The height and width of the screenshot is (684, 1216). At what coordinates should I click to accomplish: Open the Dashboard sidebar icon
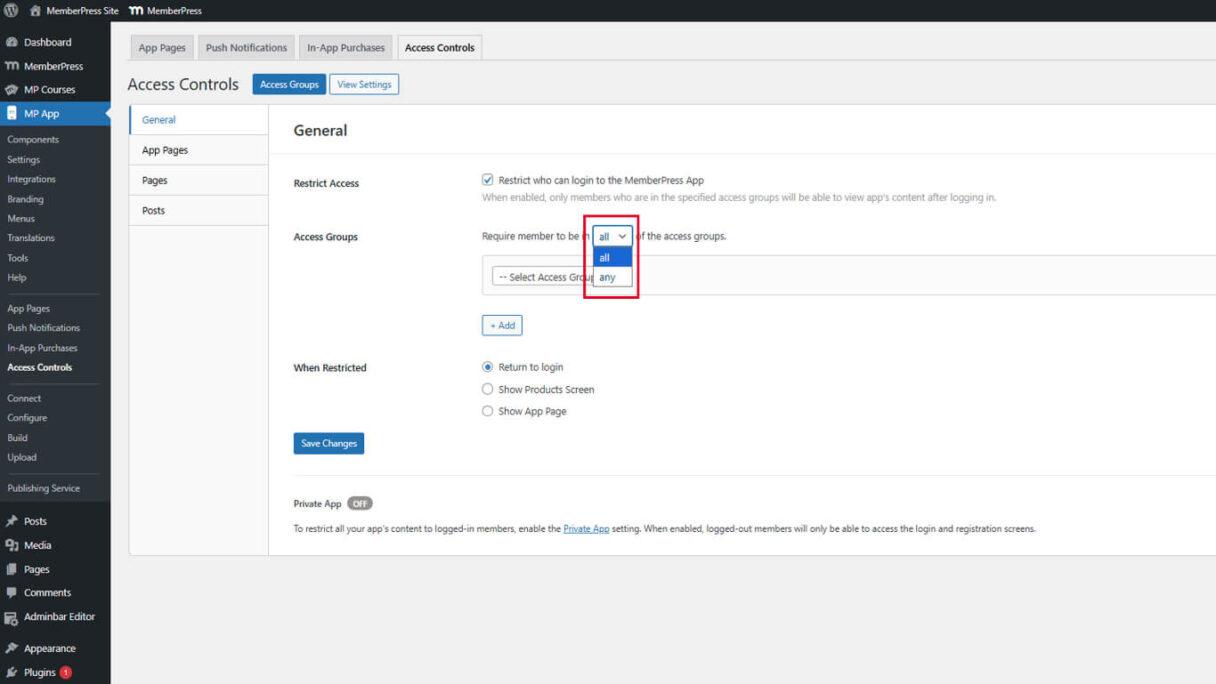(13, 42)
